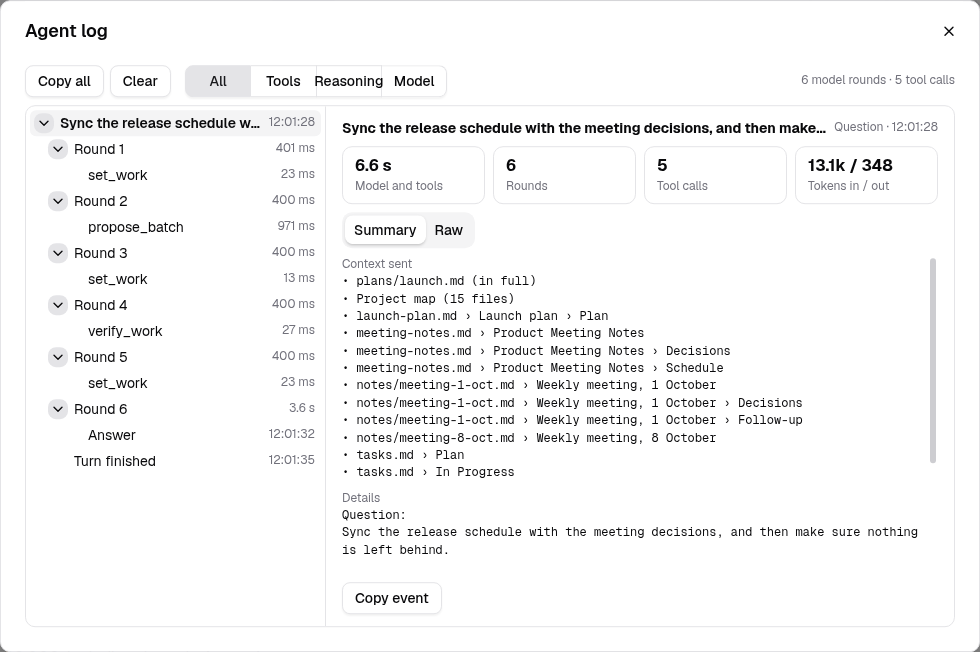Image resolution: width=980 pixels, height=652 pixels.
Task: Click the Details heading
Action: pos(361,498)
